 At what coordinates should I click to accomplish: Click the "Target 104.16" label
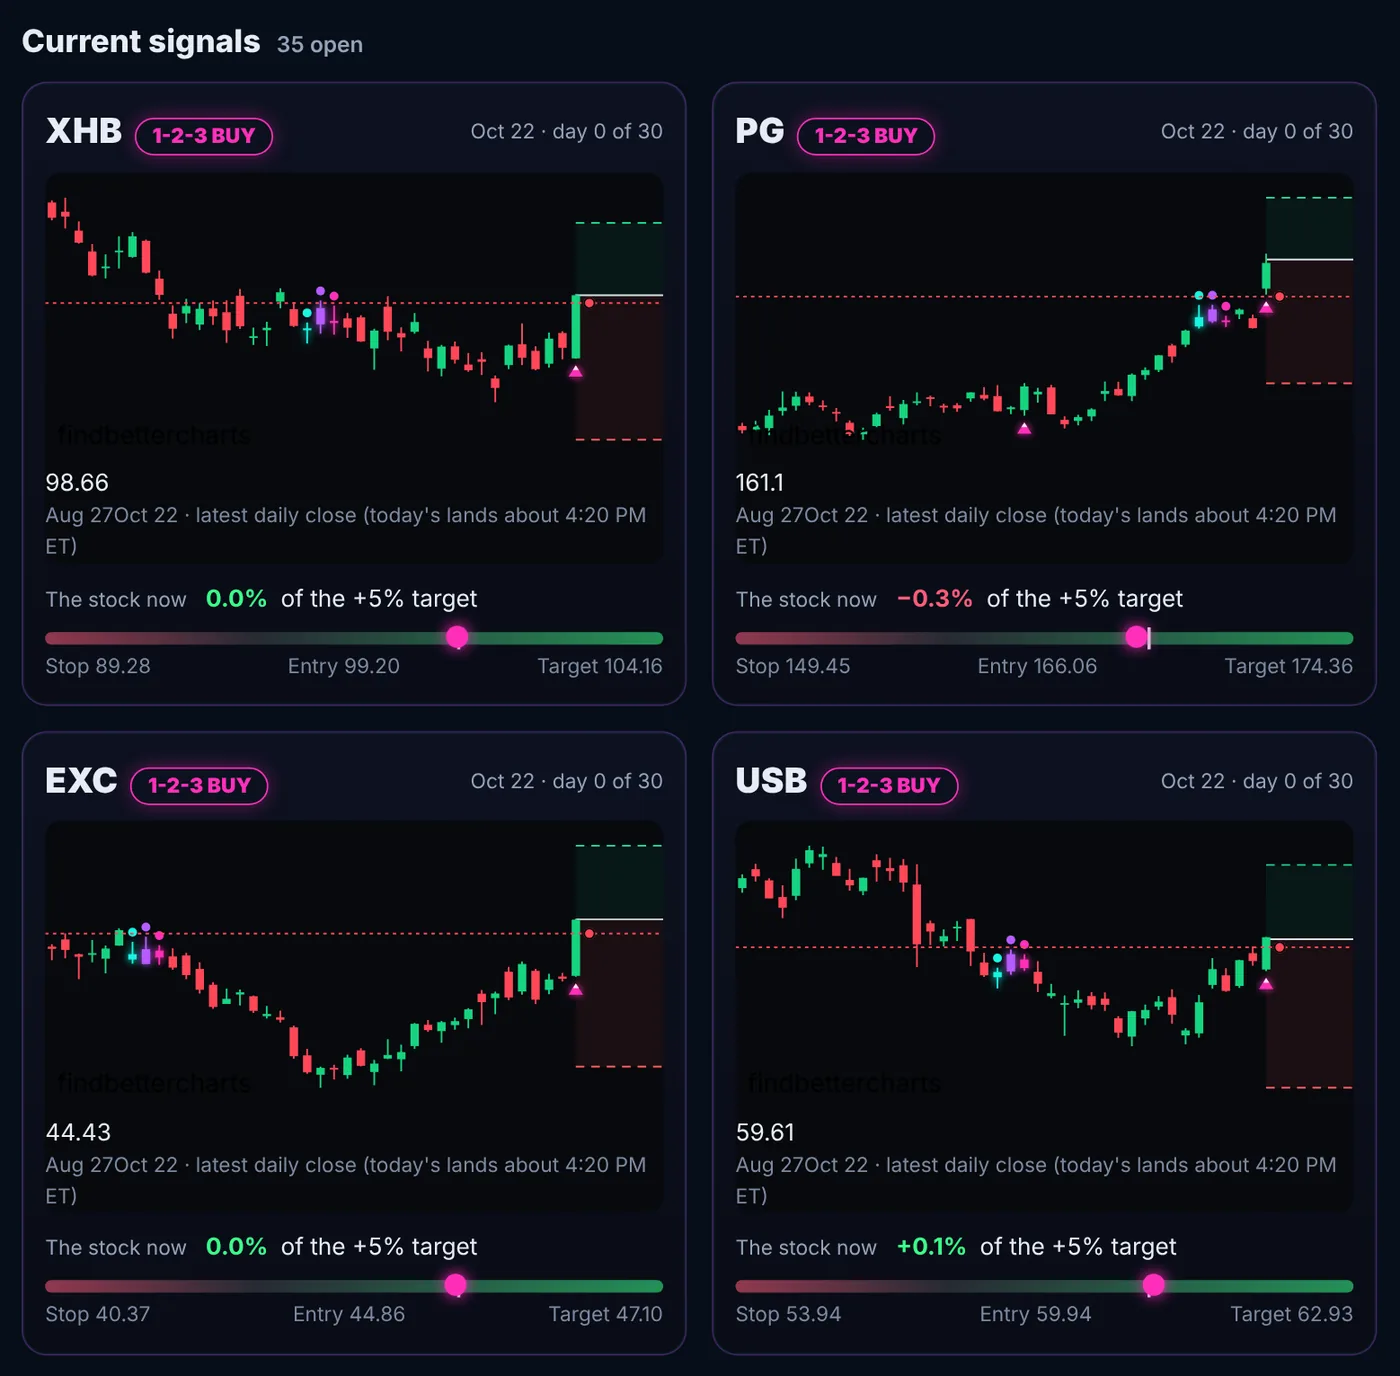(x=600, y=667)
